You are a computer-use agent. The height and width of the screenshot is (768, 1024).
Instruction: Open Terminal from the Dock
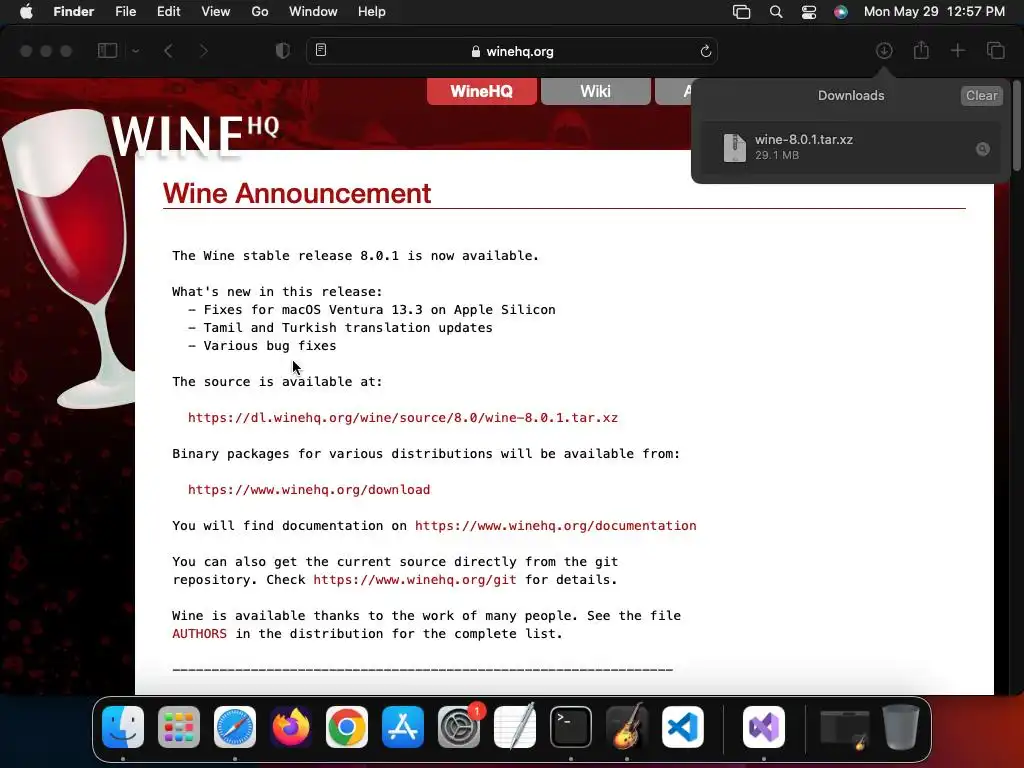tap(571, 727)
